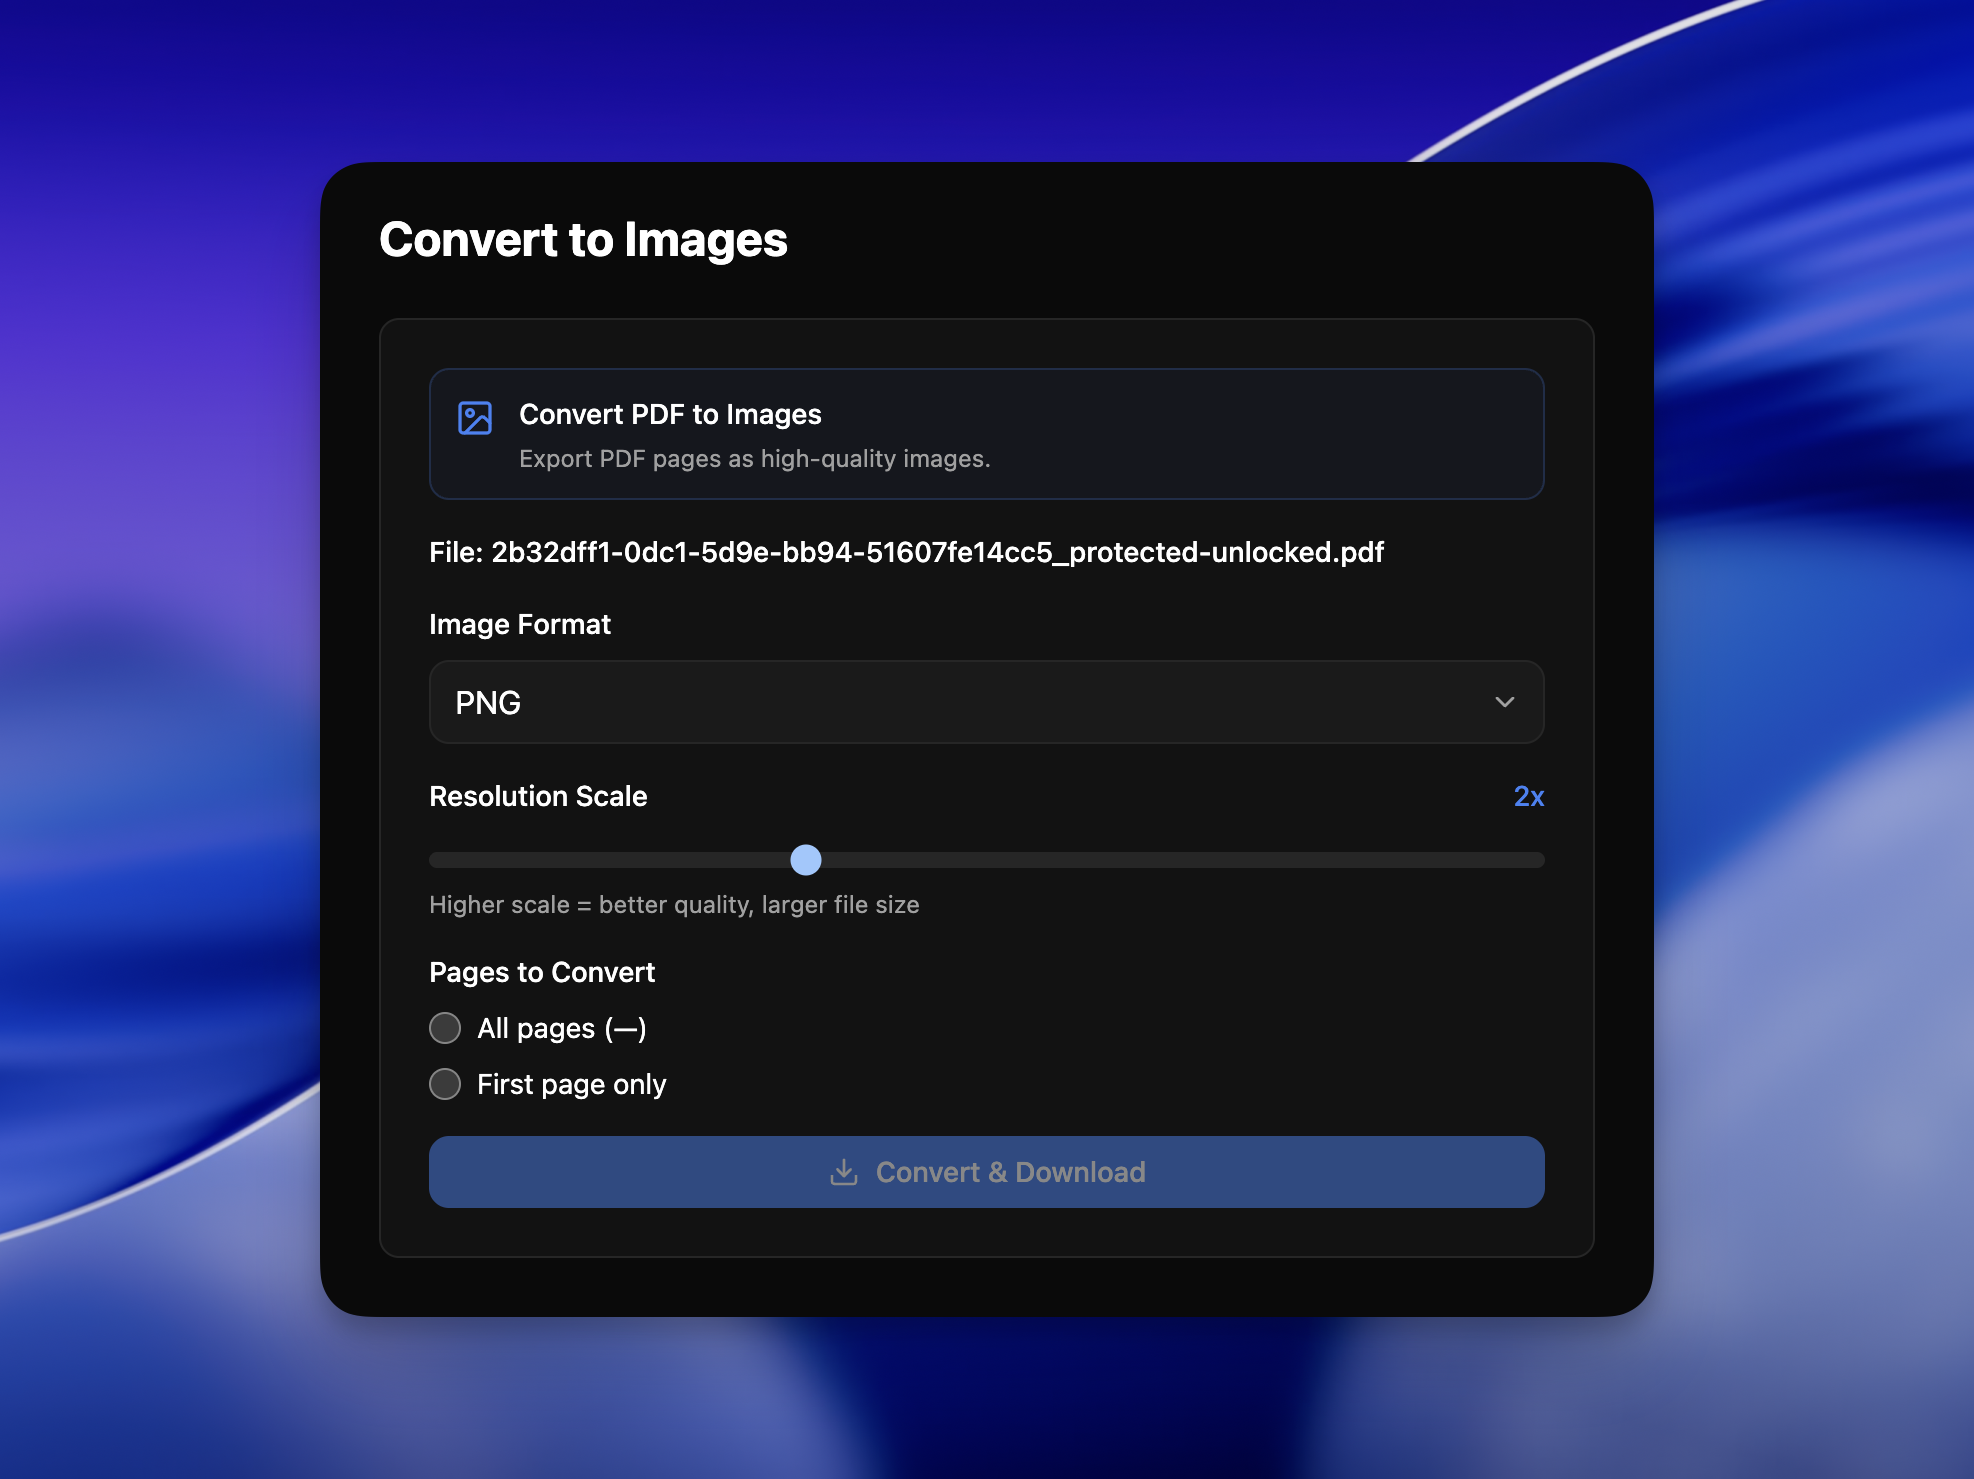Select the All pages radio button
This screenshot has height=1479, width=1974.
pos(445,1027)
